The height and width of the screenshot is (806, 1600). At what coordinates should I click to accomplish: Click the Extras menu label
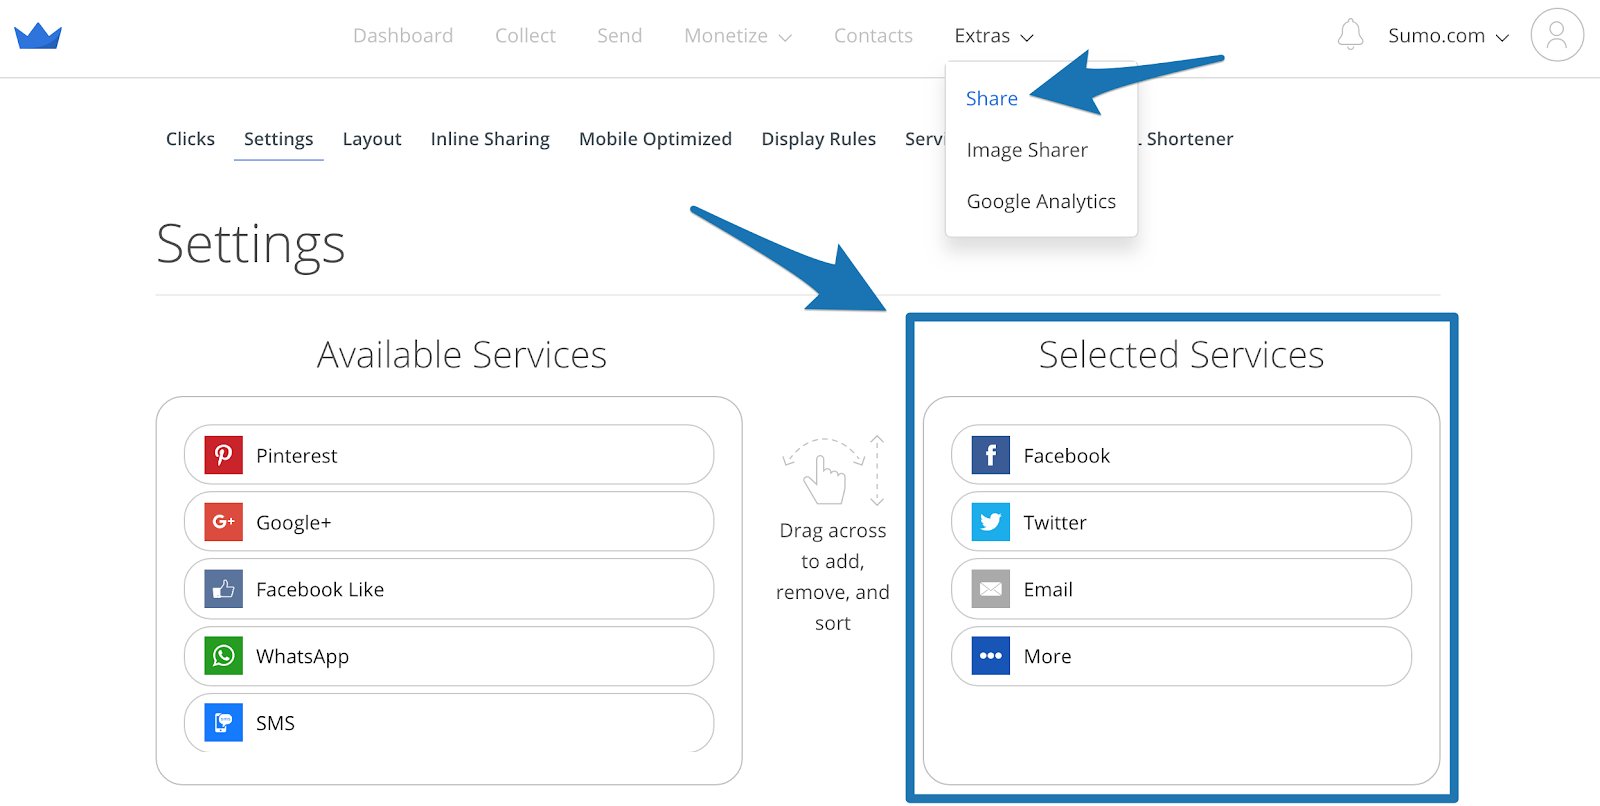pos(982,36)
